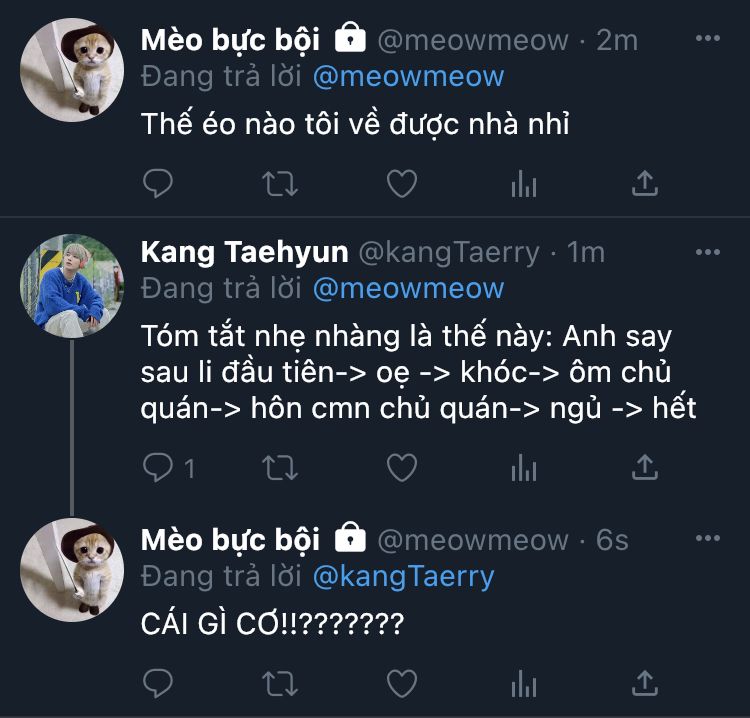Like the 'CÁI GÌ CƠ' tweet
The image size is (750, 718).
401,683
